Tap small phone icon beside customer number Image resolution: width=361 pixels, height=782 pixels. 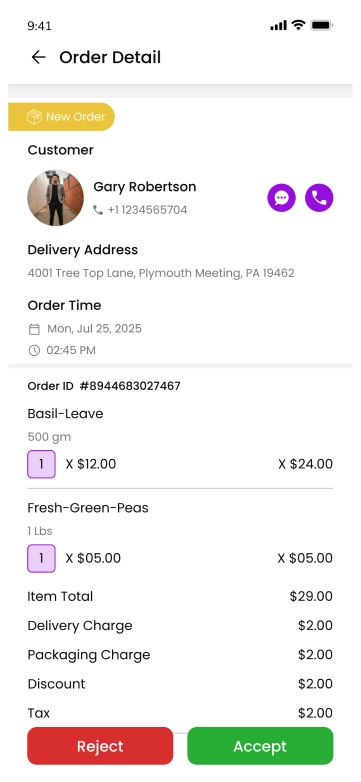point(98,210)
